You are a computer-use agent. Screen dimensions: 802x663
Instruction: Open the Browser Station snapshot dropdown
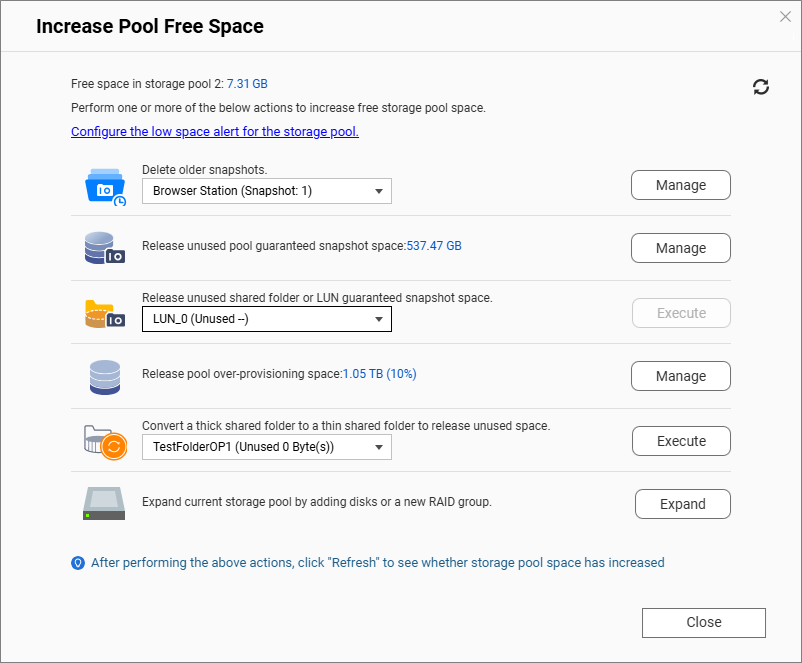266,191
